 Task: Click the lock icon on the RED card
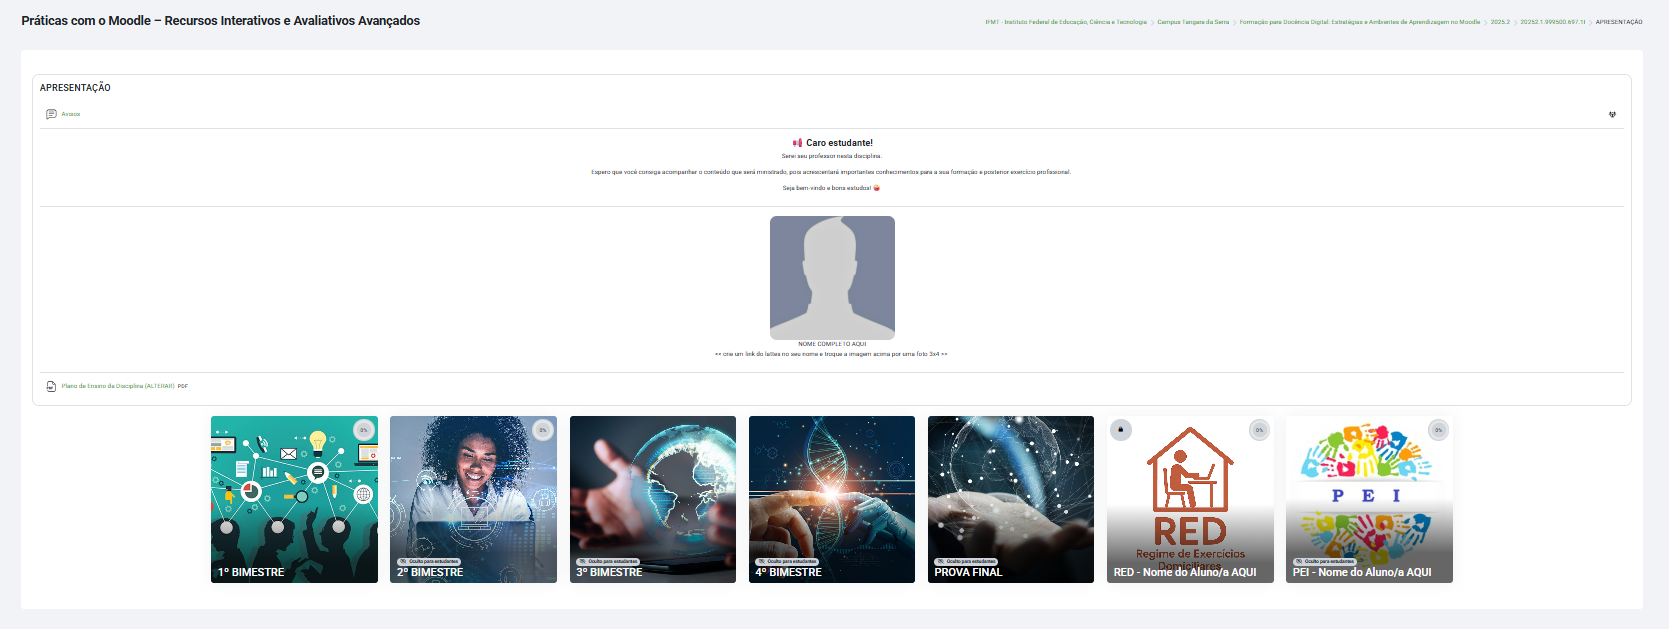(1121, 430)
